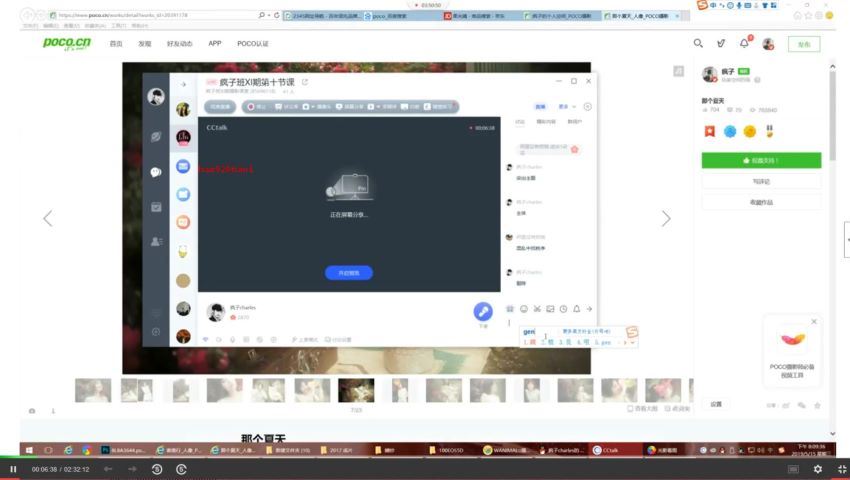Select the first photo thumbnail in strip
Image resolution: width=850 pixels, height=480 pixels.
[93, 391]
